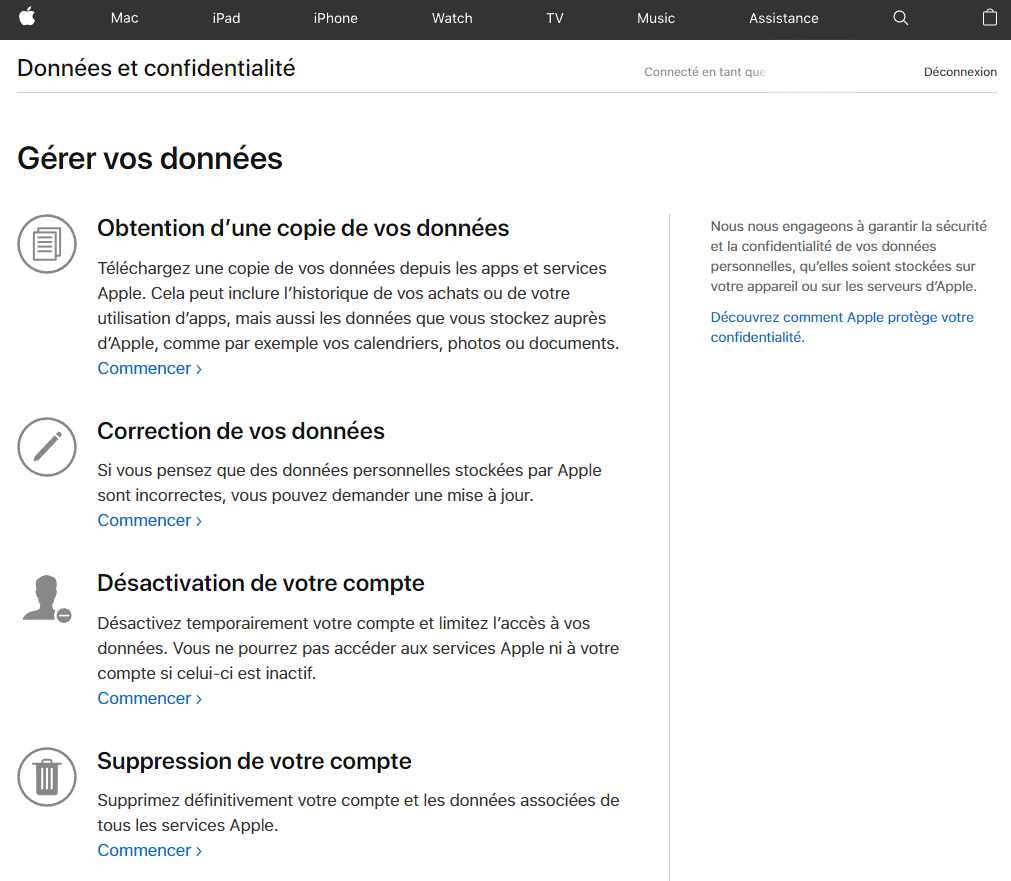Click the Connecté en tant que text

pyautogui.click(x=705, y=72)
